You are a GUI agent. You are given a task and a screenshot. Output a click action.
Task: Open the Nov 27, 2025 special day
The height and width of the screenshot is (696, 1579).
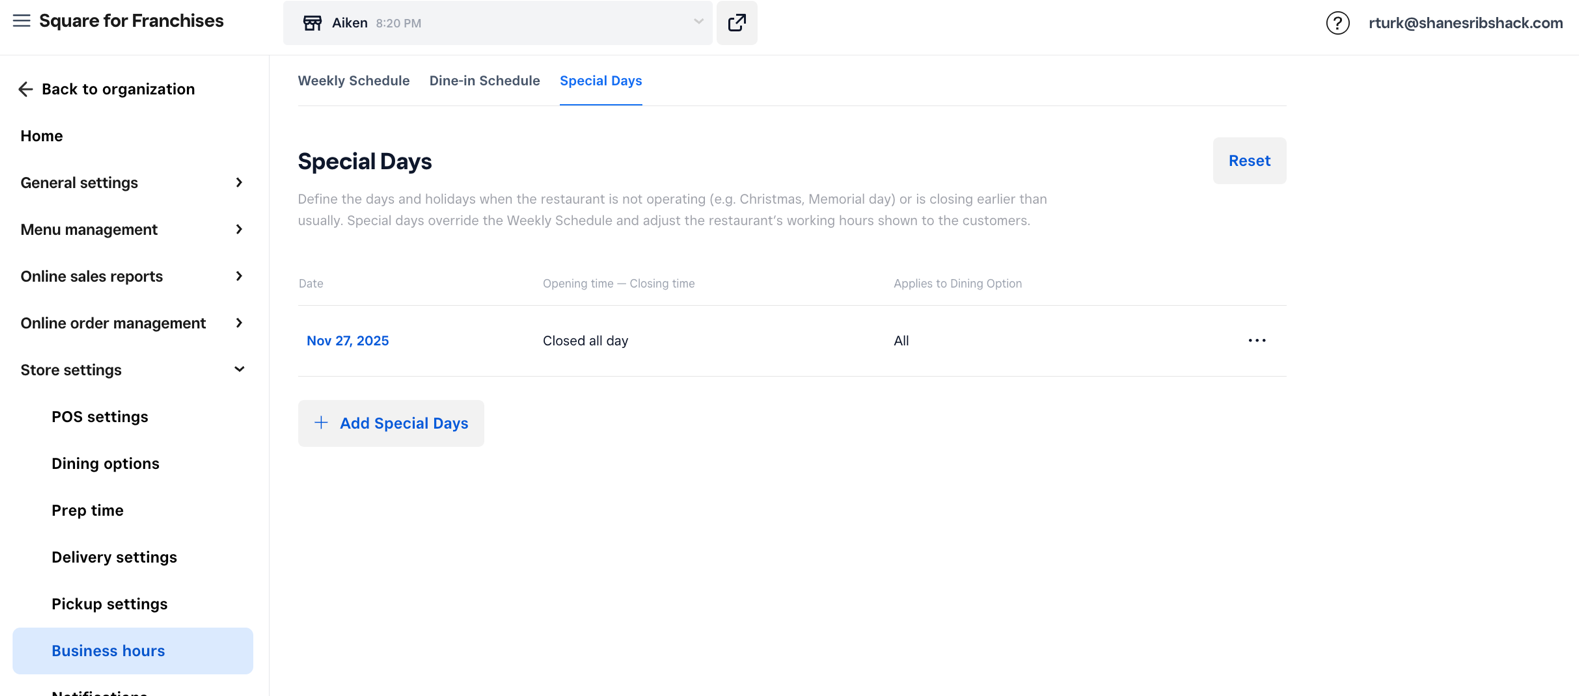(x=347, y=341)
